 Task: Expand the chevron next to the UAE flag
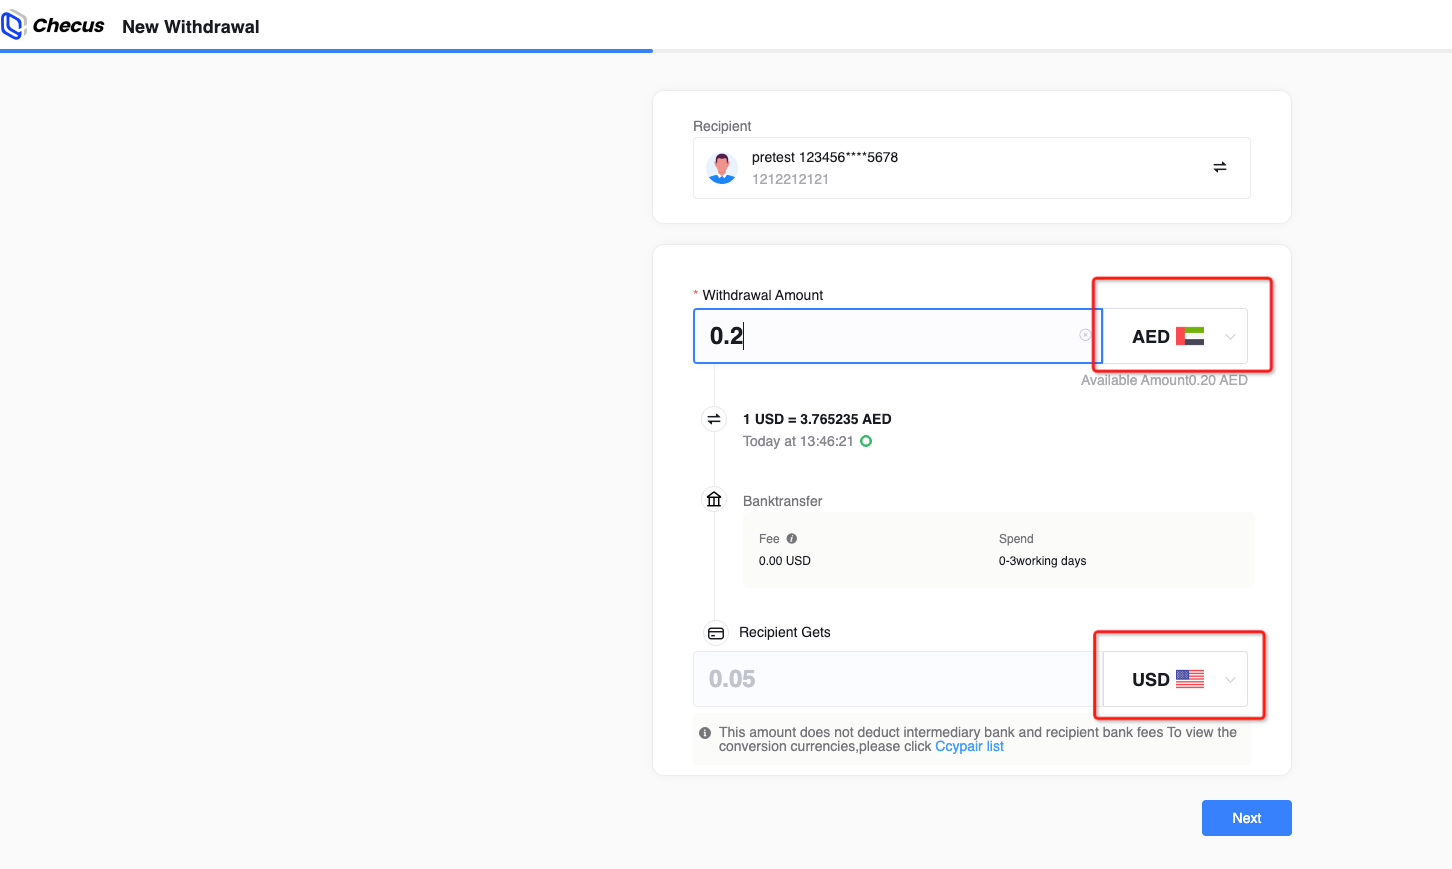(1230, 337)
